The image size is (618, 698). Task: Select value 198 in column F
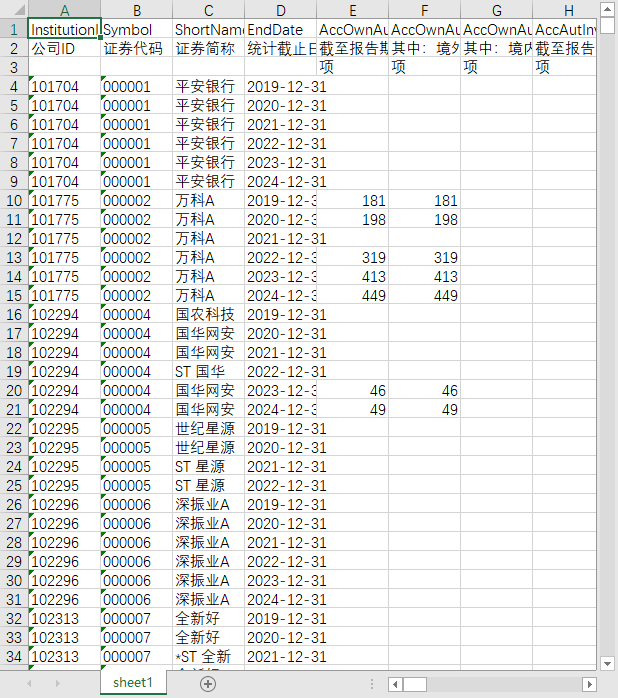tap(425, 219)
